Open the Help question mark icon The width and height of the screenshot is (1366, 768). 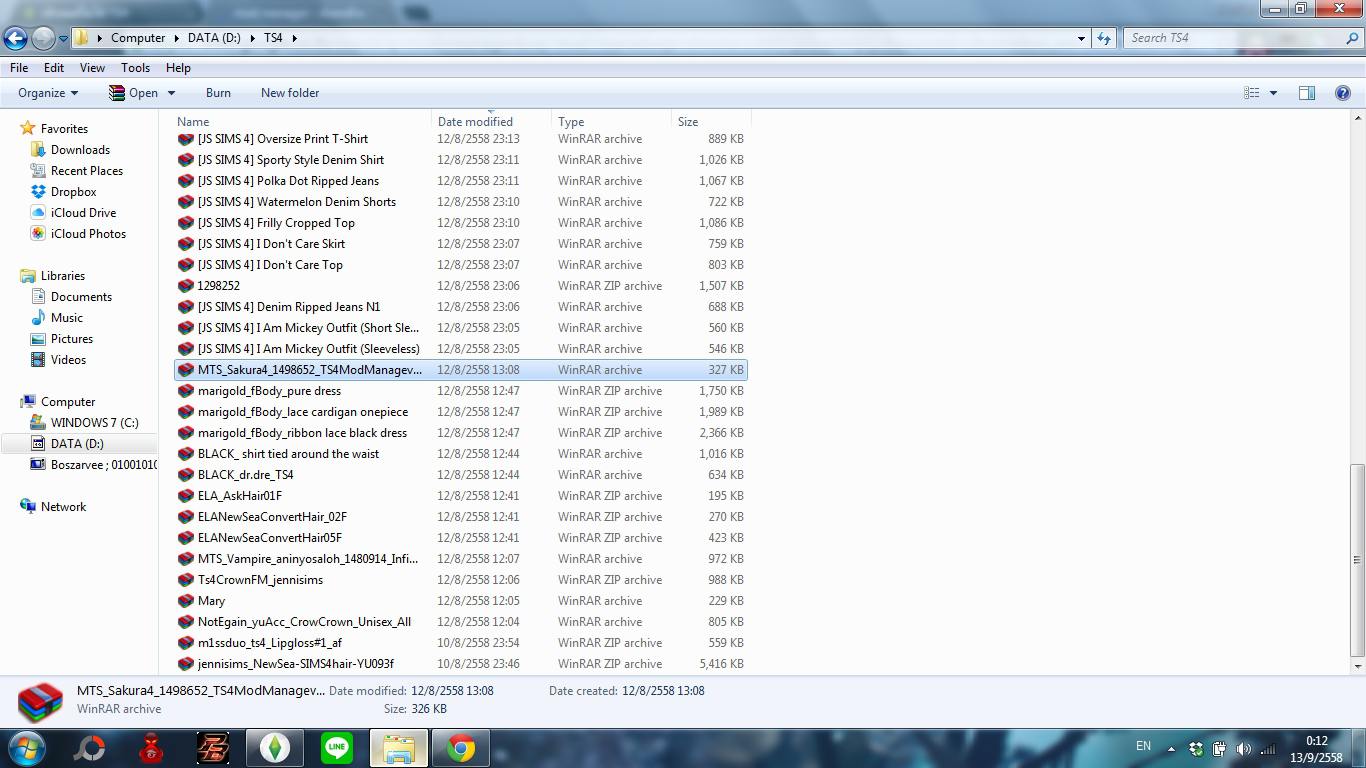tap(1343, 93)
